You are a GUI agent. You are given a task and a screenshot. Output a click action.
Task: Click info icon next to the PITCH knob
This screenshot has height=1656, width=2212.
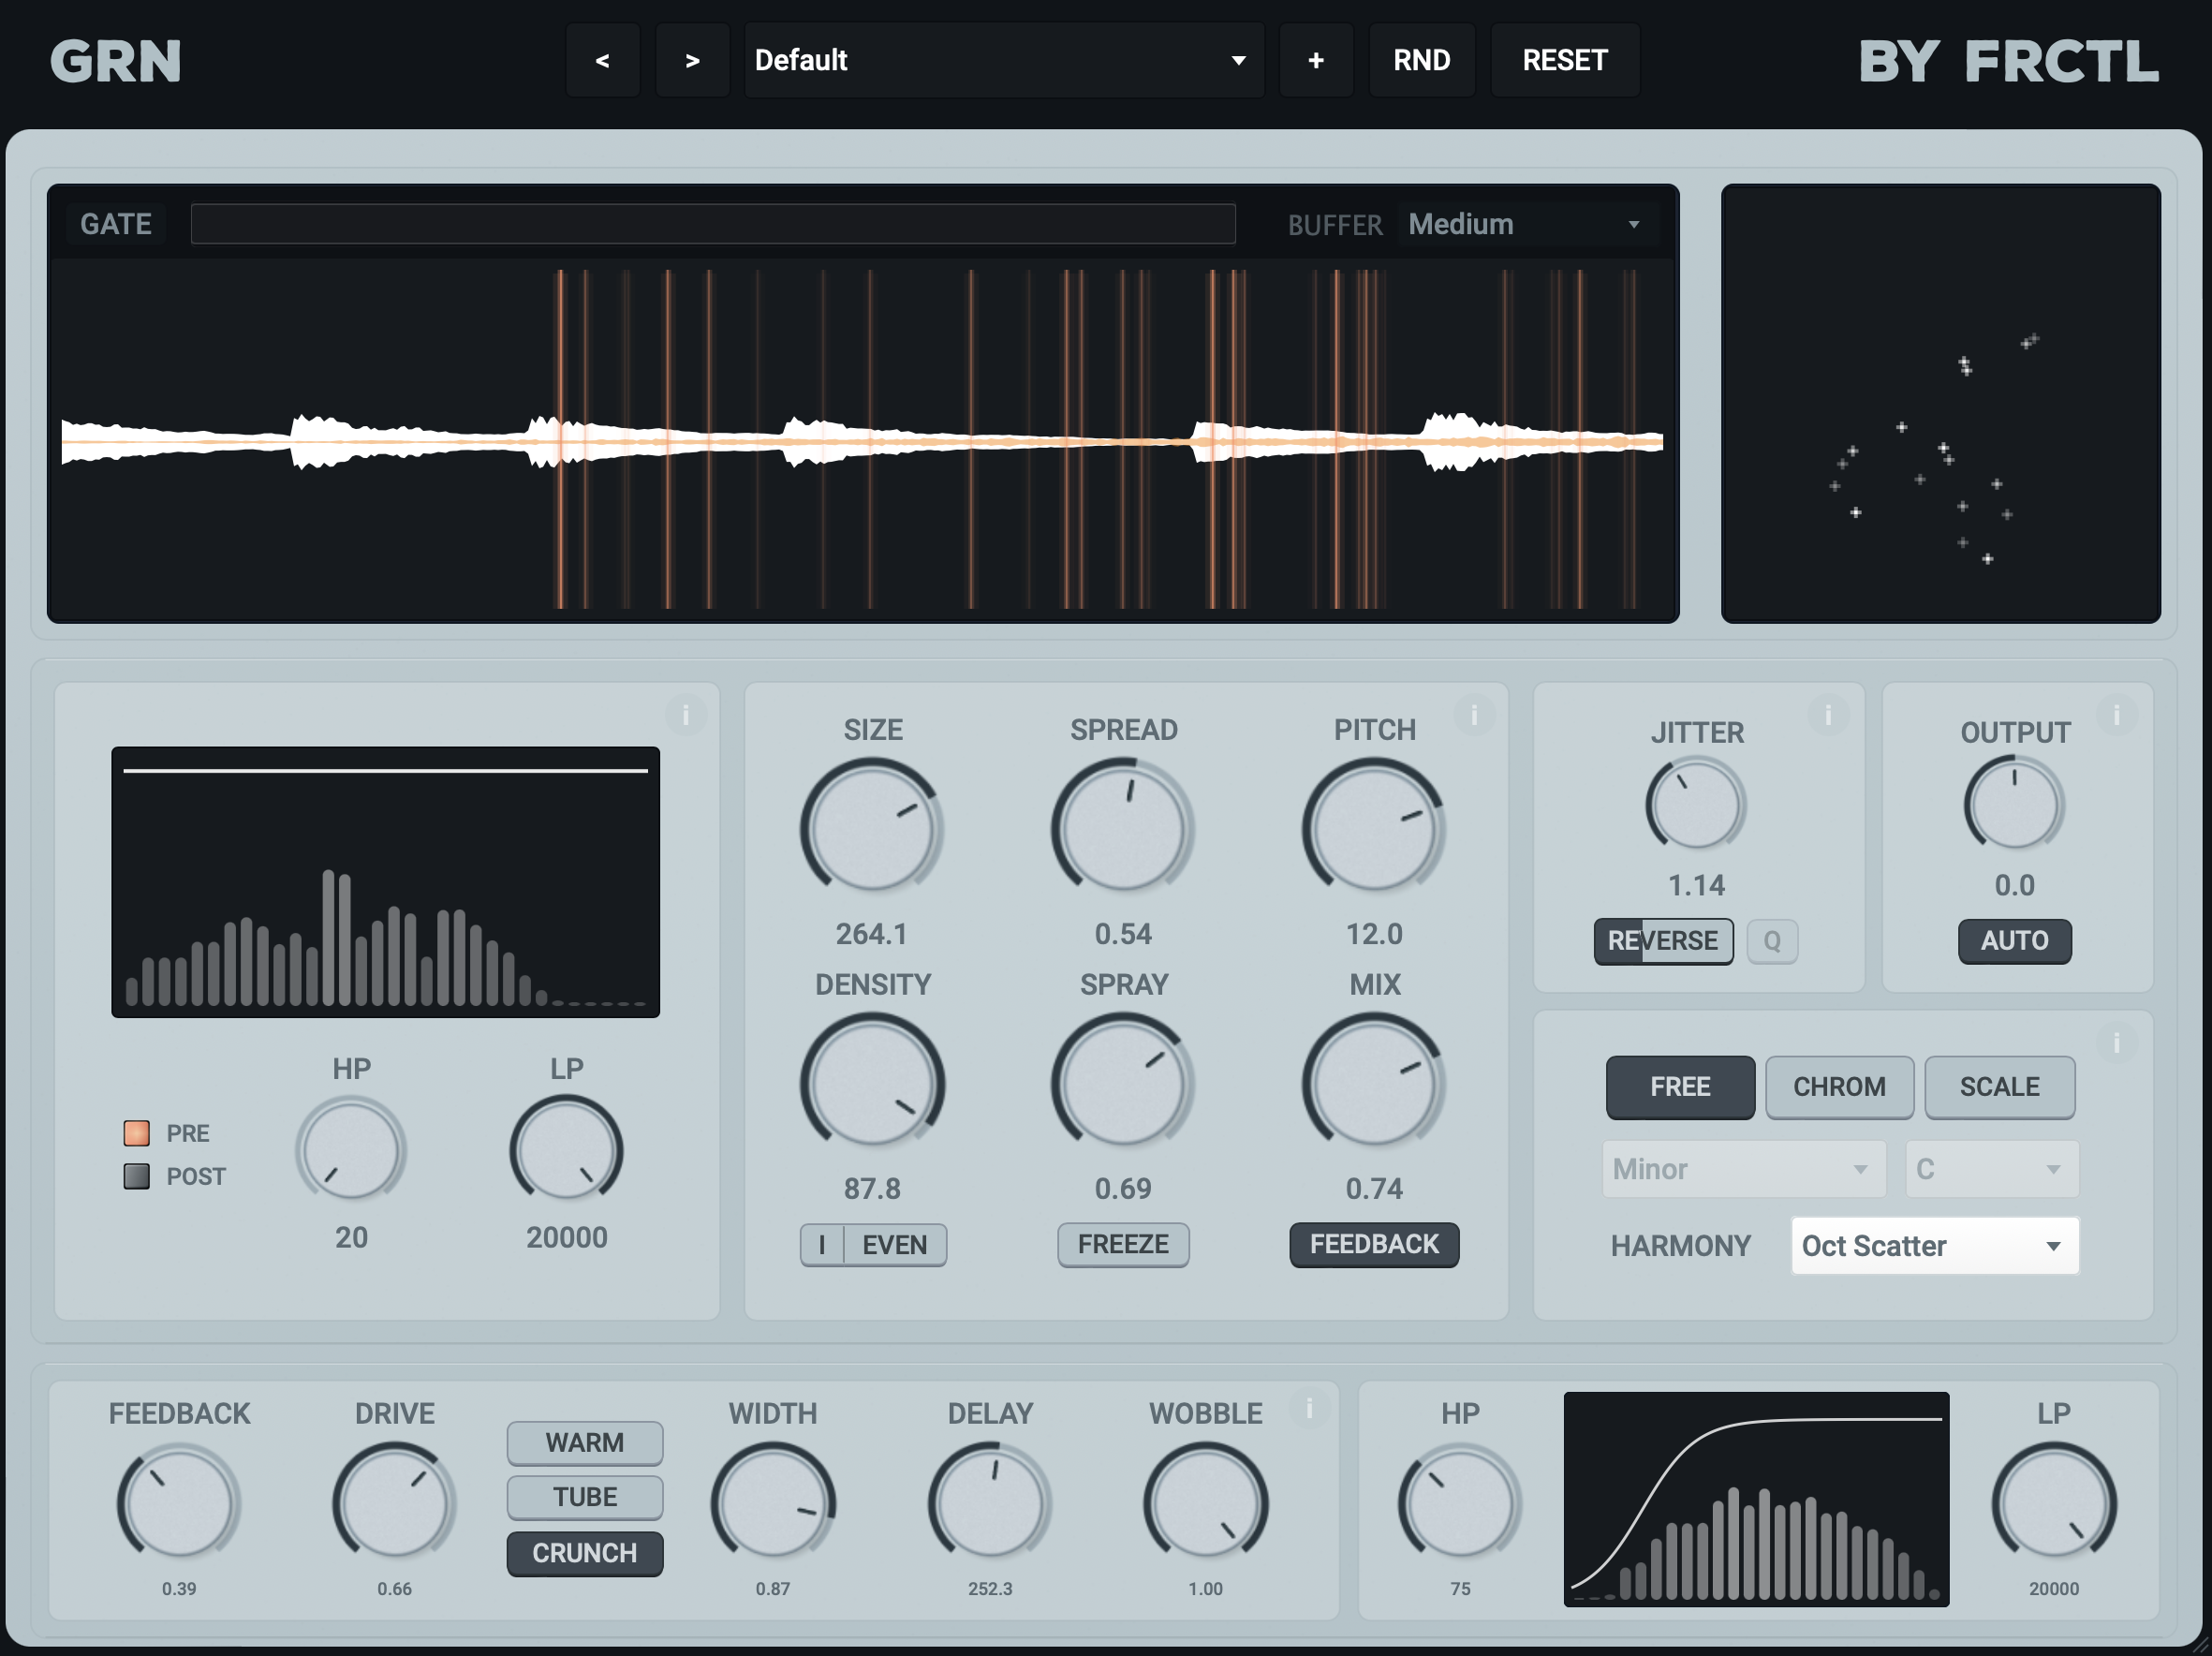(x=1473, y=715)
